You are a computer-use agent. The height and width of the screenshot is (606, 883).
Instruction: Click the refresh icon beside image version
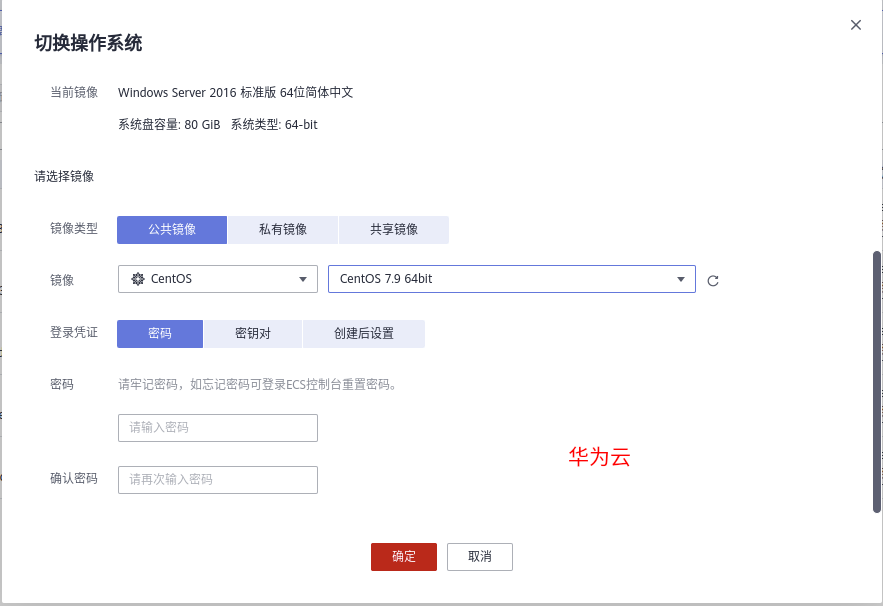click(x=713, y=280)
